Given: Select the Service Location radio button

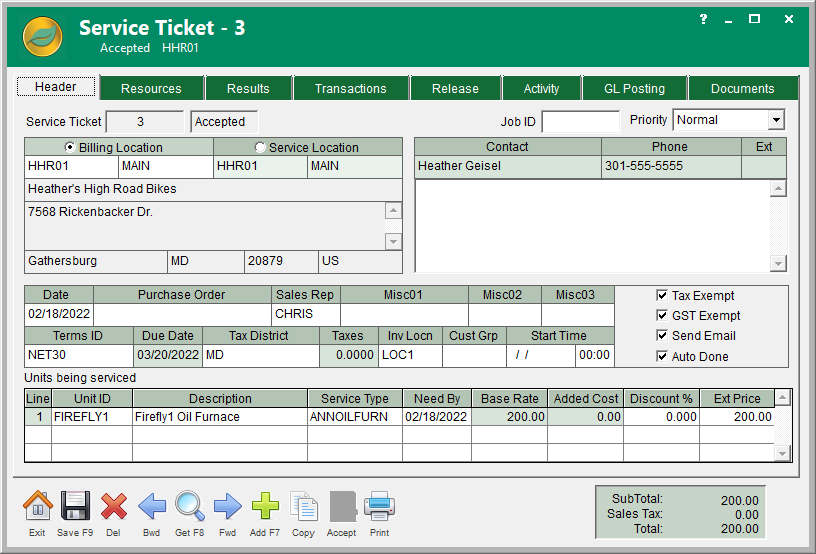Looking at the screenshot, I should [x=260, y=147].
